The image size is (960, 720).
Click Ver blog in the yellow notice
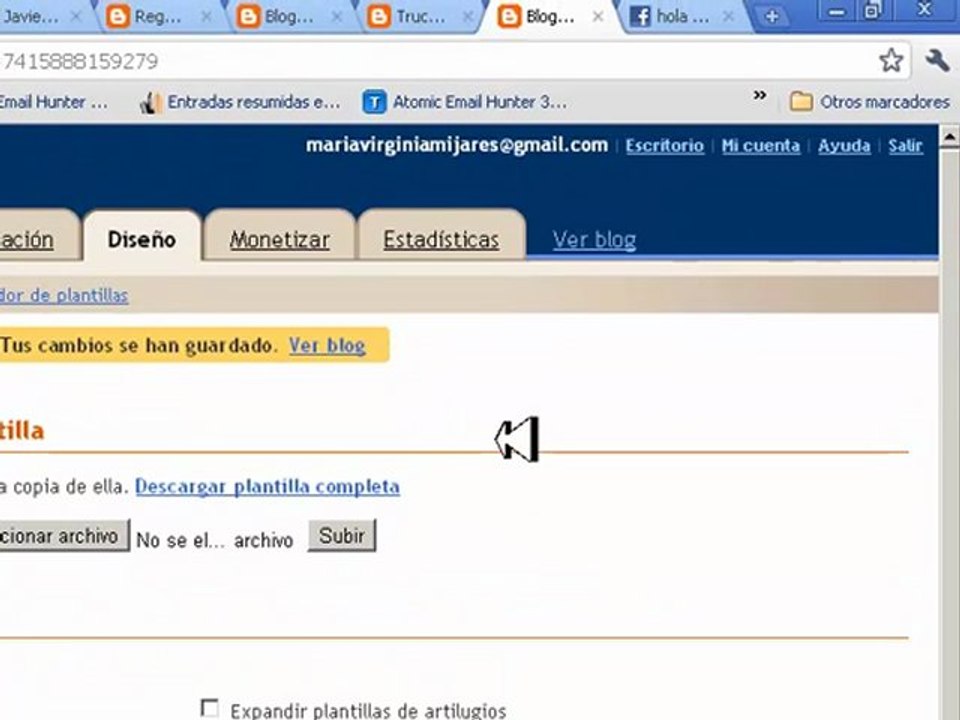pos(327,345)
